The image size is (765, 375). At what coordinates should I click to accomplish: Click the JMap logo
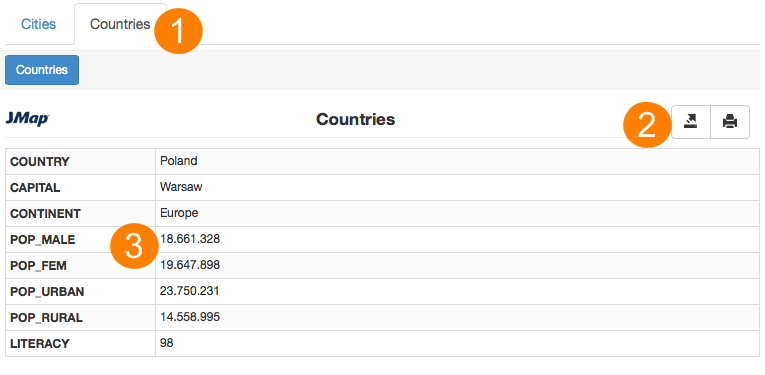click(x=27, y=118)
